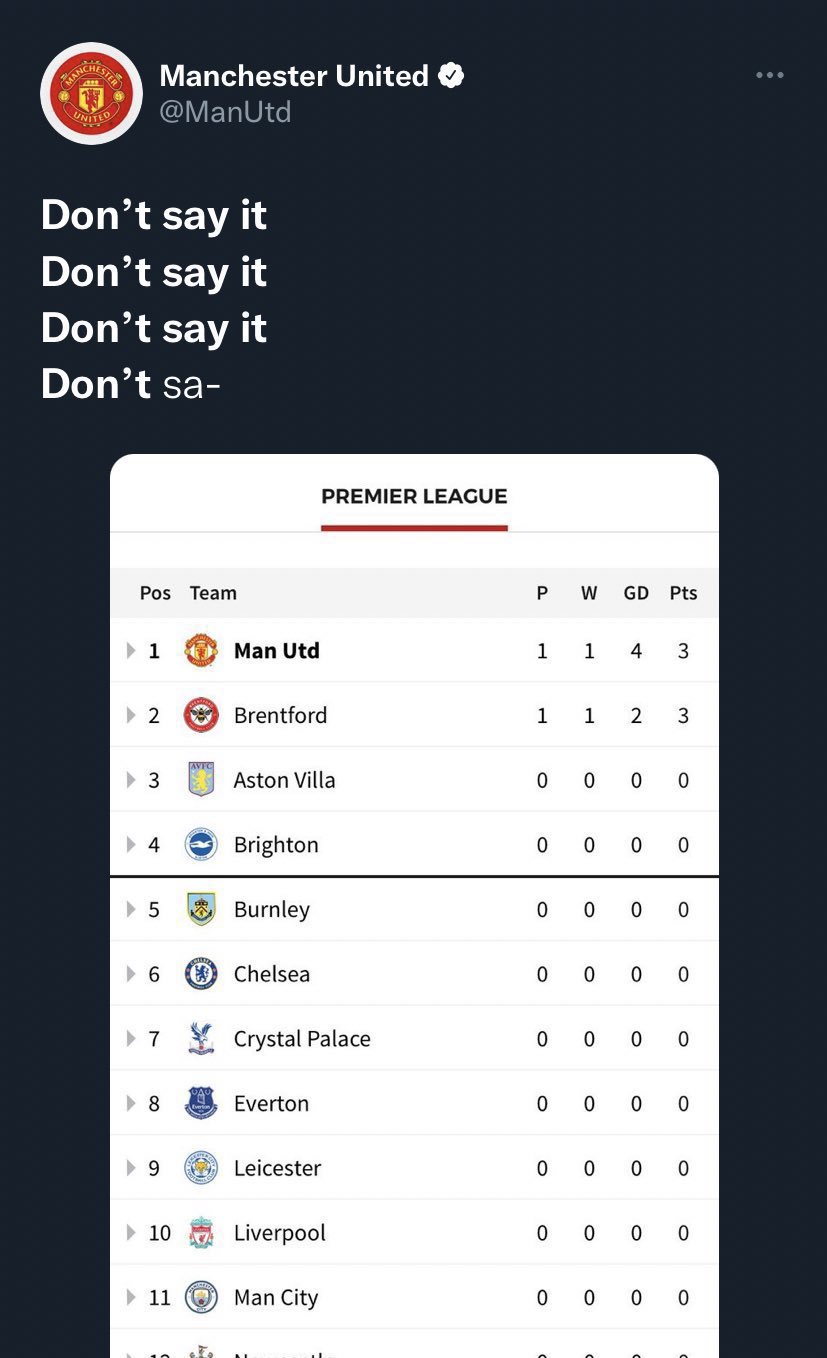
Task: Click the Manchester United profile avatar
Action: click(91, 93)
